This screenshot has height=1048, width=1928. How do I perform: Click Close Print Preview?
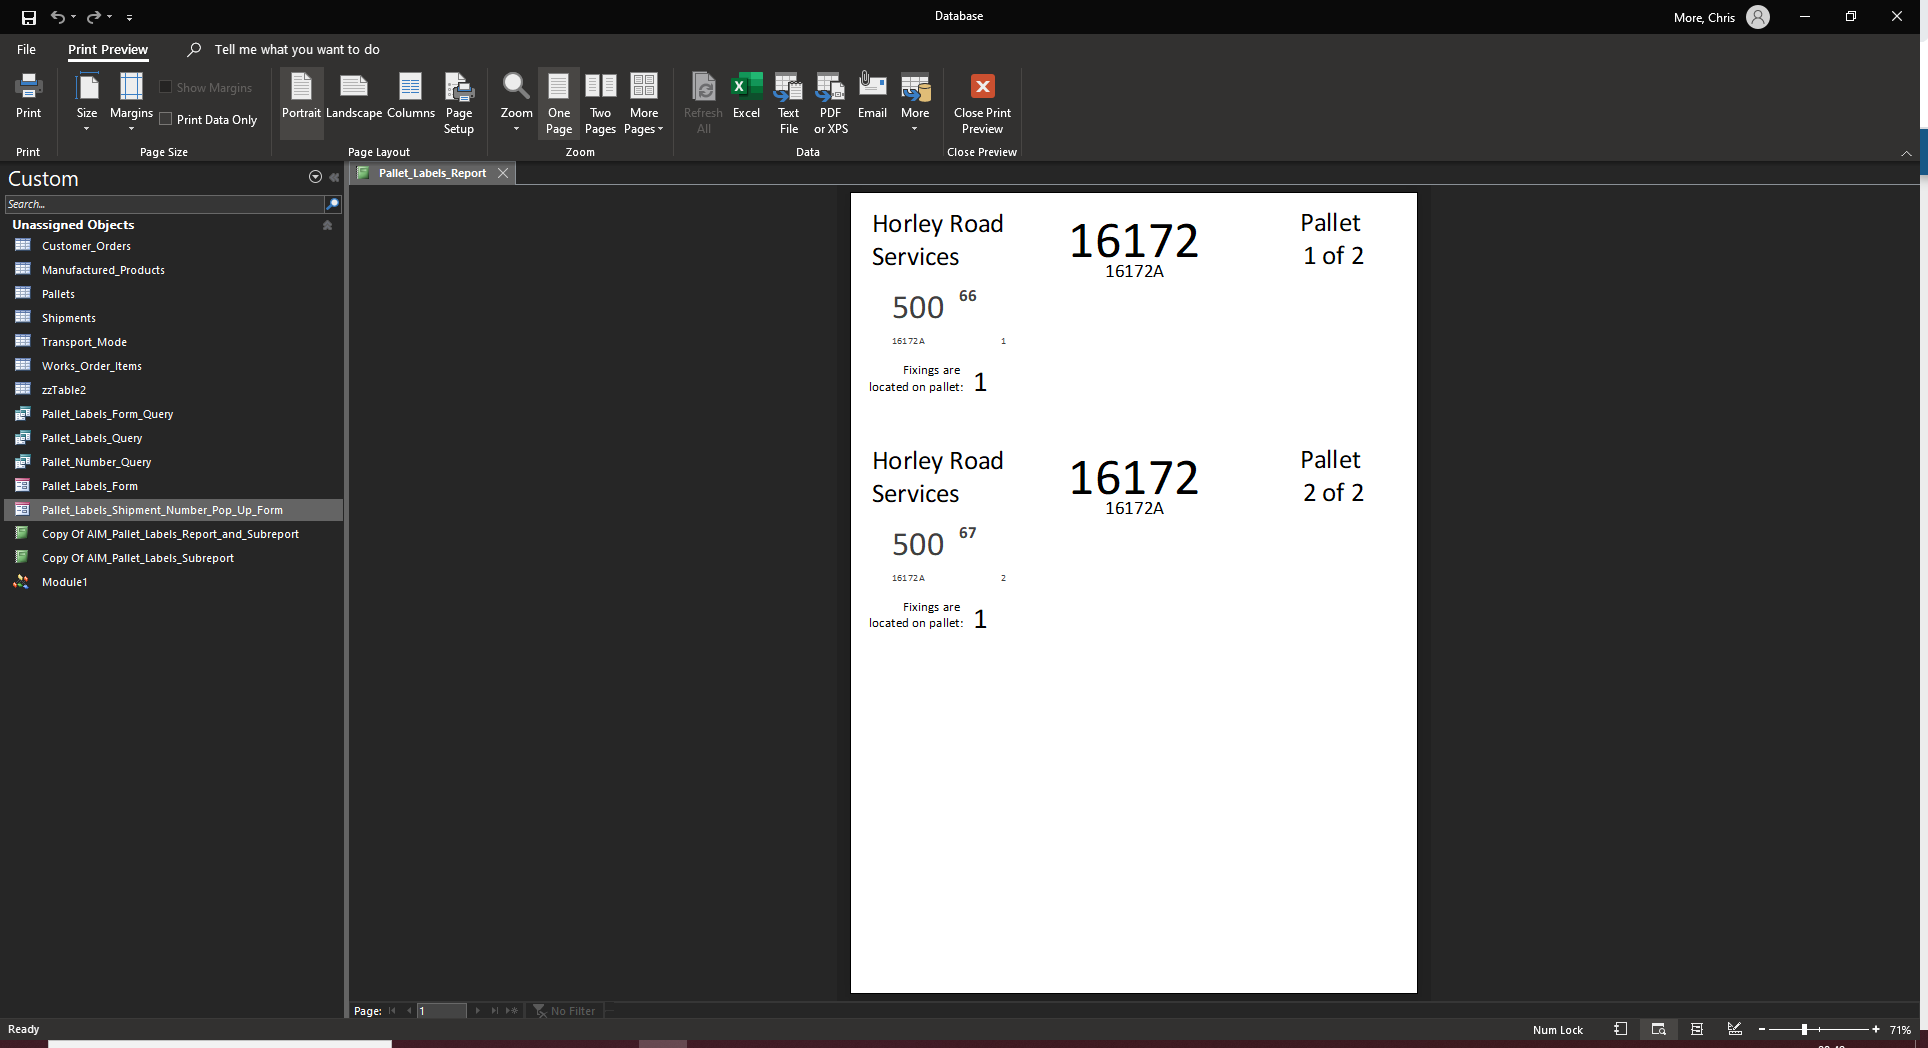point(982,102)
